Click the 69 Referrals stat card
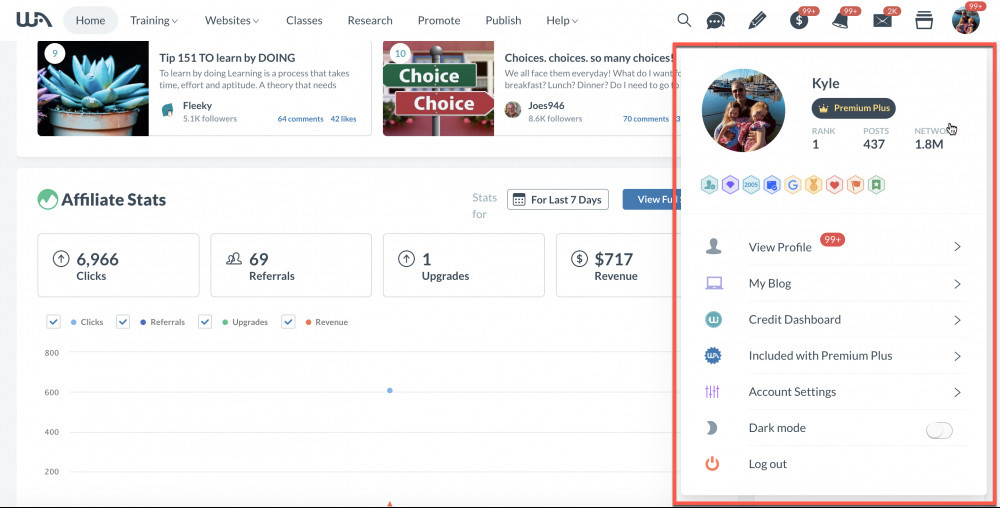 291,265
